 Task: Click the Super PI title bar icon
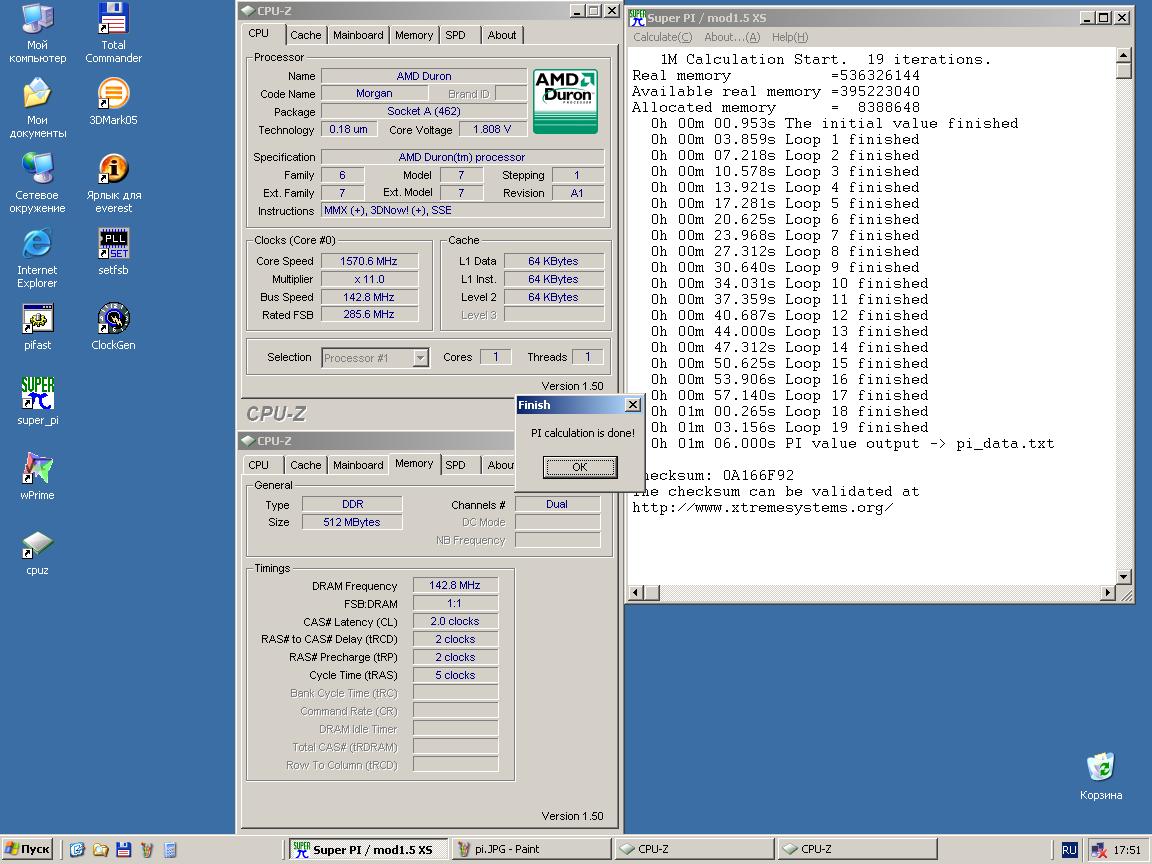636,18
